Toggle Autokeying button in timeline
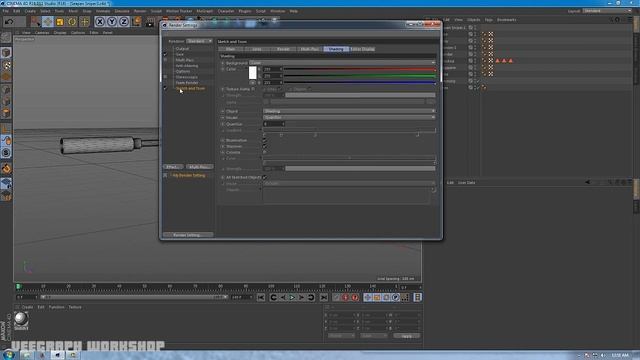The width and height of the screenshot is (640, 360). [x=346, y=298]
